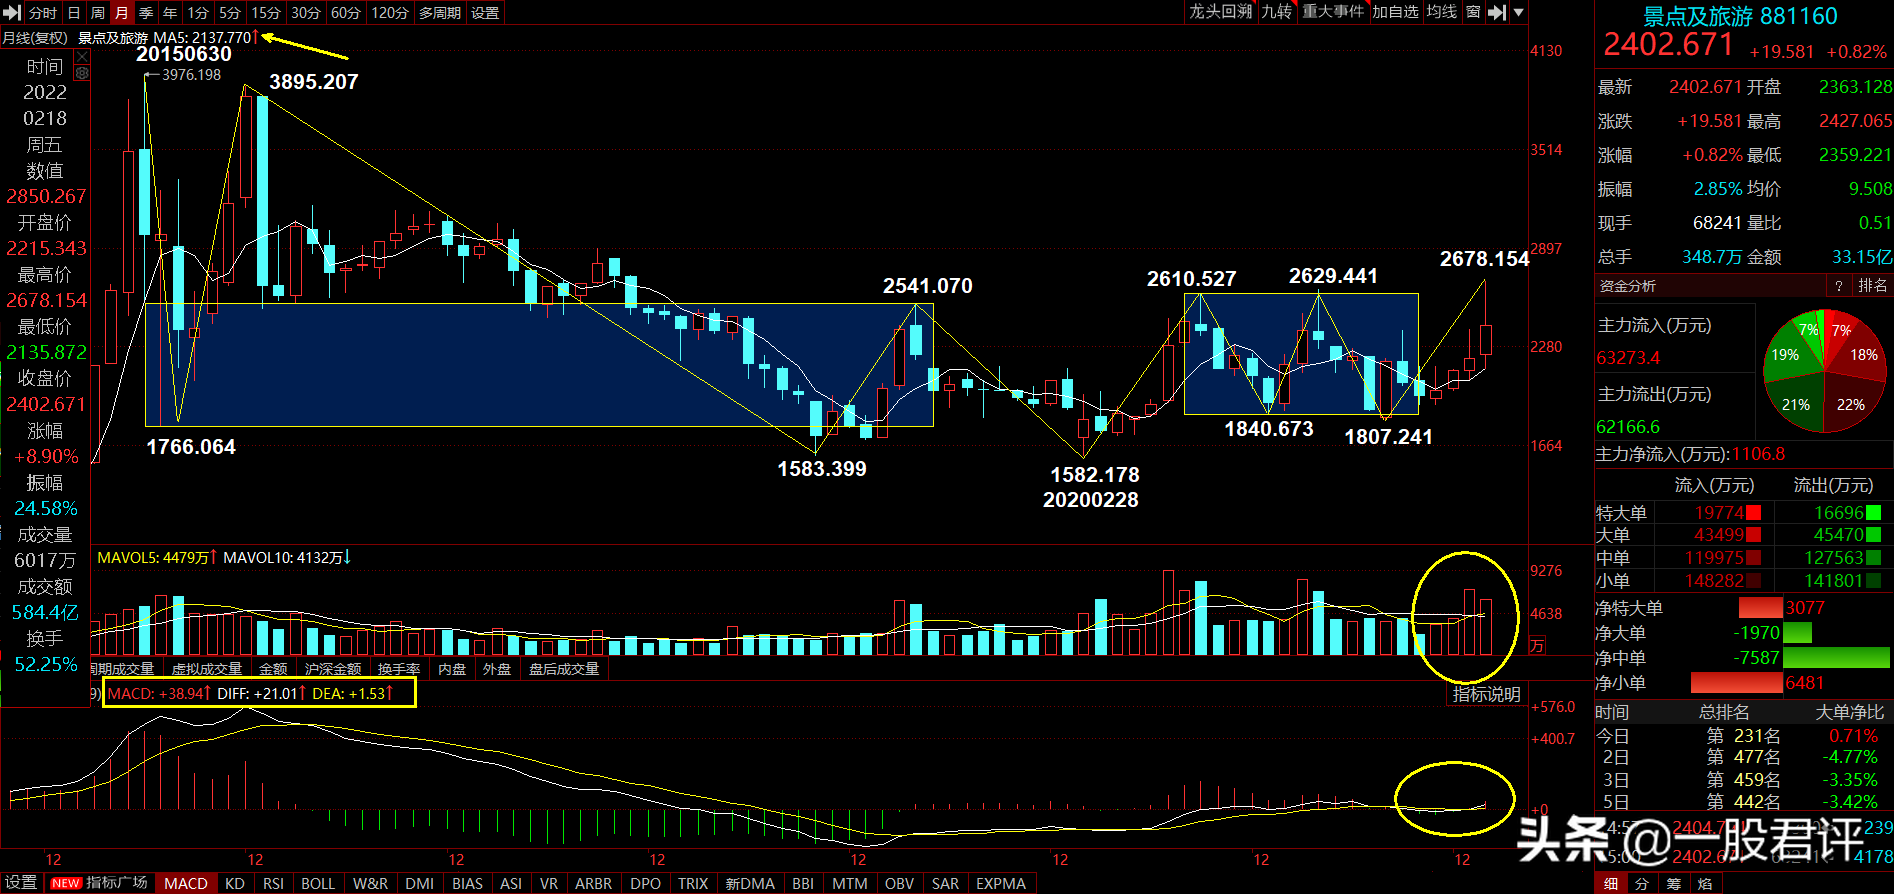Viewport: 1894px width, 894px height.
Task: Select the 季 quarterly period
Action: (x=146, y=13)
